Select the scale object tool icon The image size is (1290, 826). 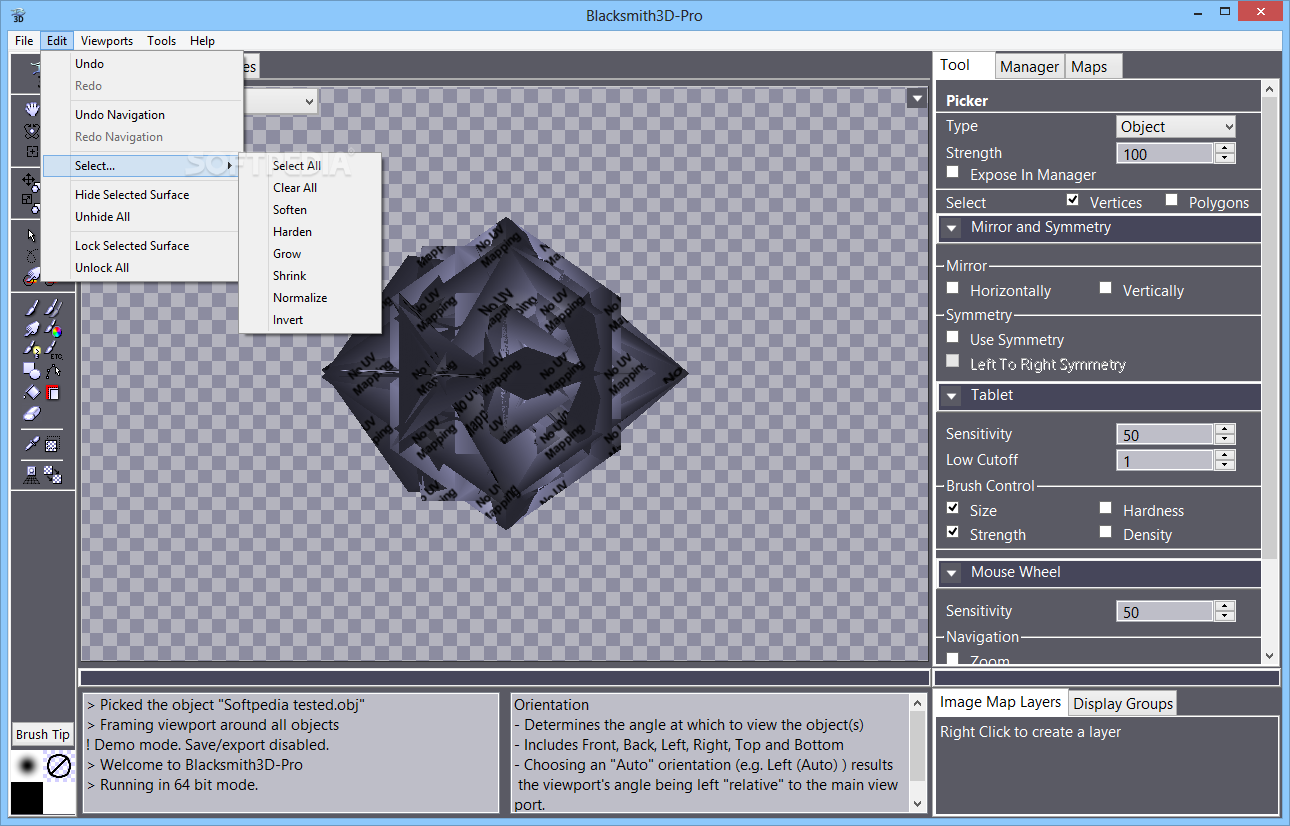pyautogui.click(x=31, y=203)
